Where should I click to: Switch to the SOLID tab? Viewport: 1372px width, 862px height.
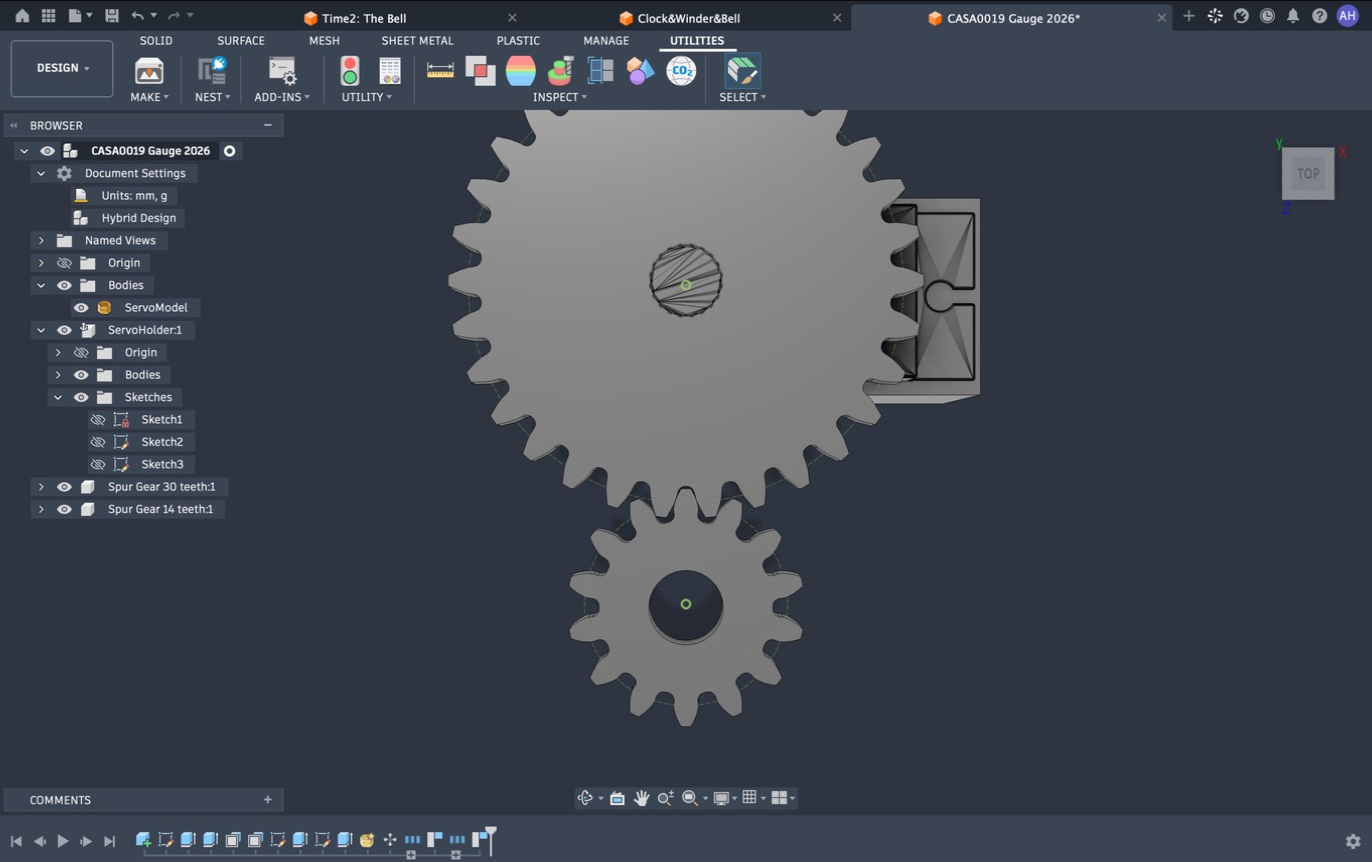(x=156, y=41)
